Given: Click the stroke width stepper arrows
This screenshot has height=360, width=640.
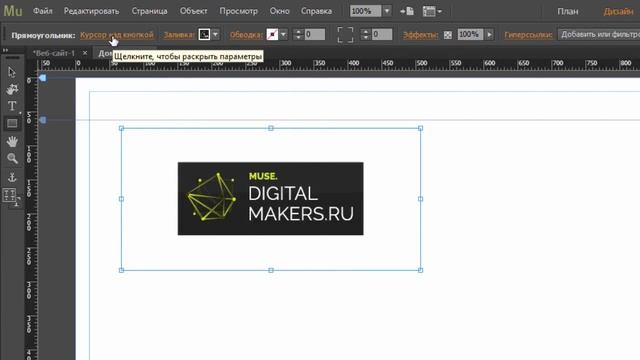Looking at the screenshot, I should (298, 35).
